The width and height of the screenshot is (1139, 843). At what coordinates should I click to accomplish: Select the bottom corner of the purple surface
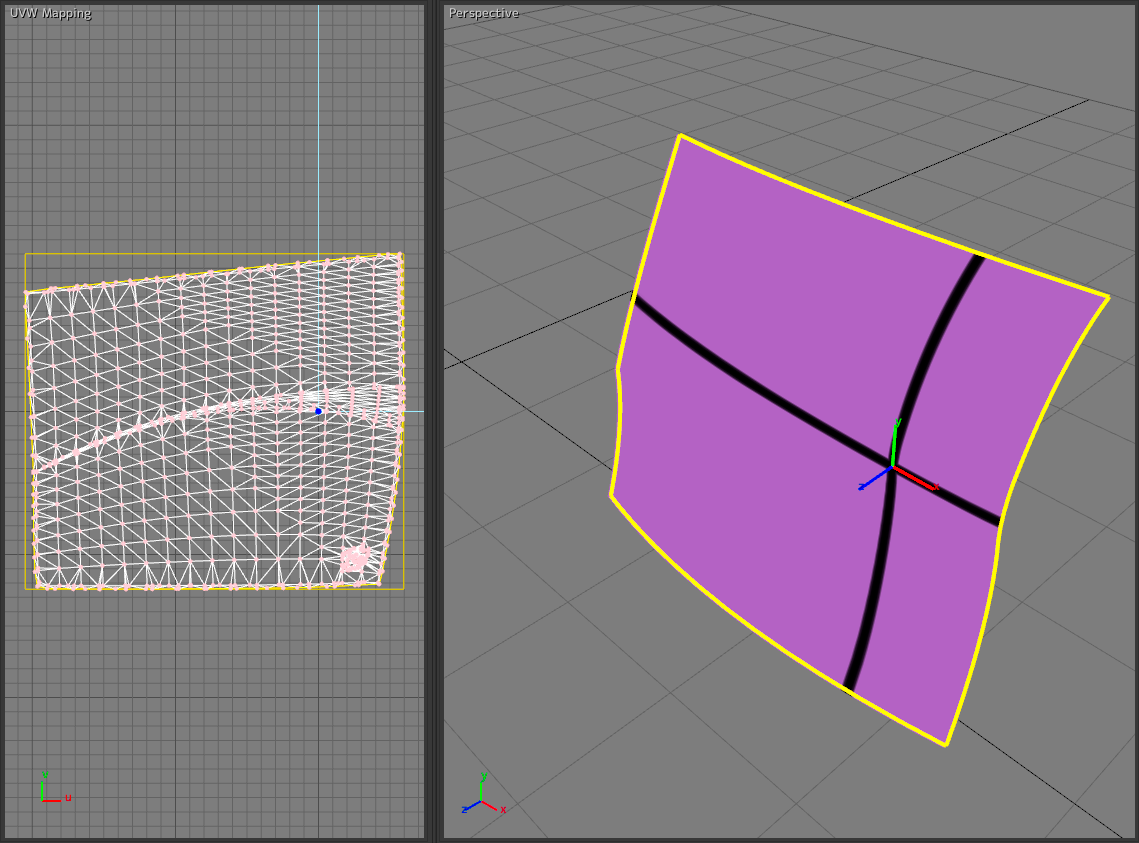click(945, 744)
